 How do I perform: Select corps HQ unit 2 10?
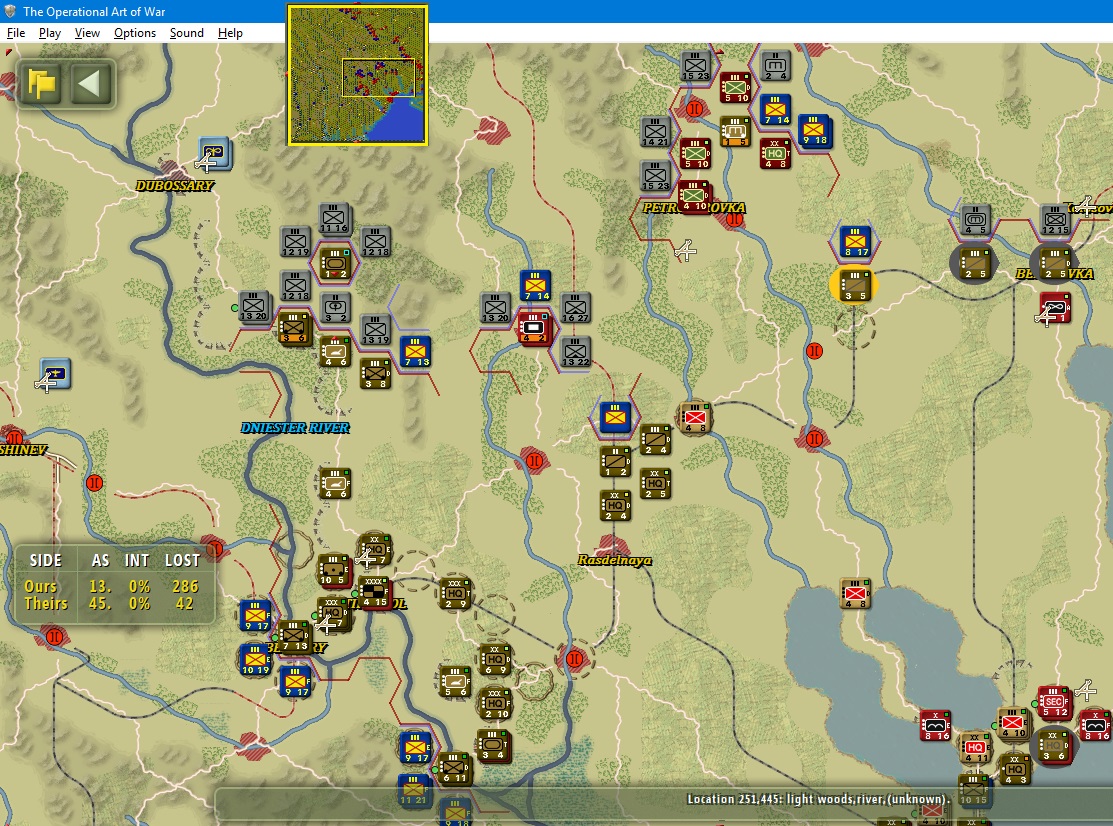pyautogui.click(x=495, y=704)
